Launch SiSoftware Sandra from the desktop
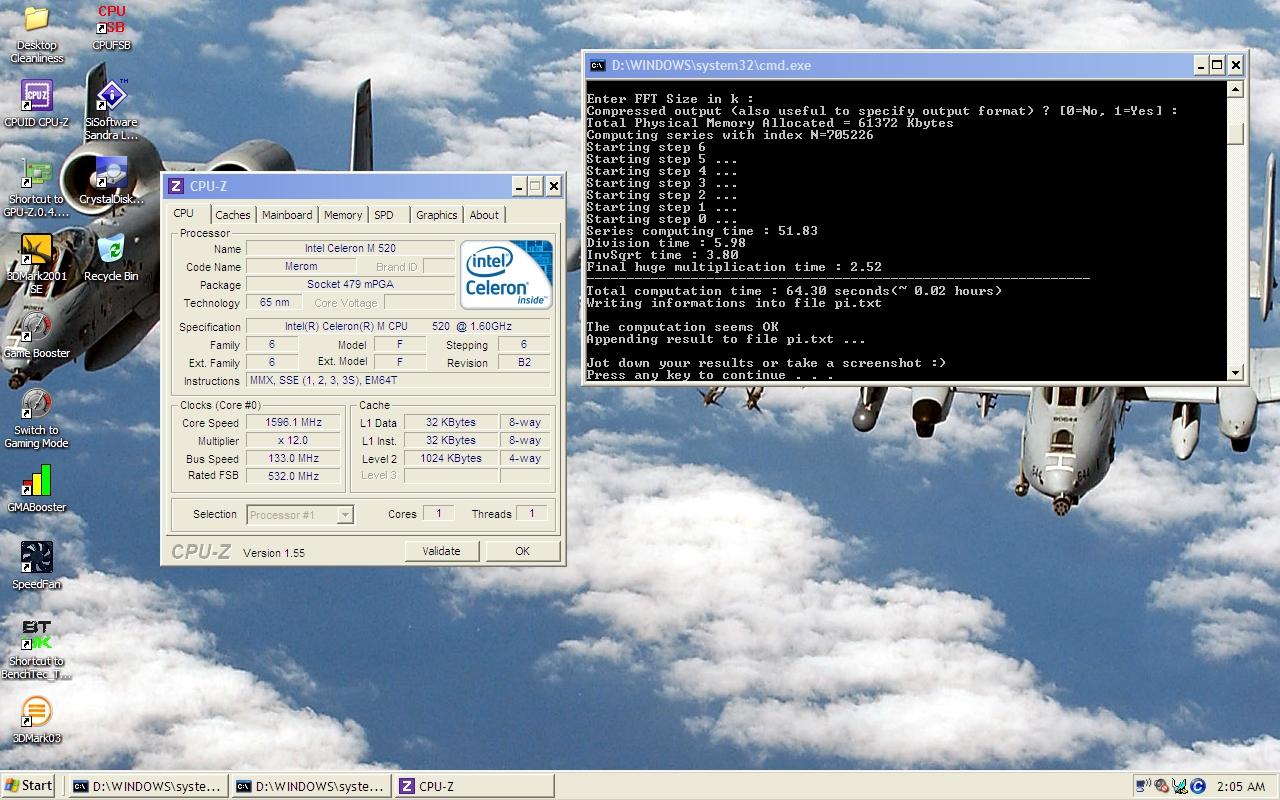This screenshot has width=1280, height=800. [111, 110]
